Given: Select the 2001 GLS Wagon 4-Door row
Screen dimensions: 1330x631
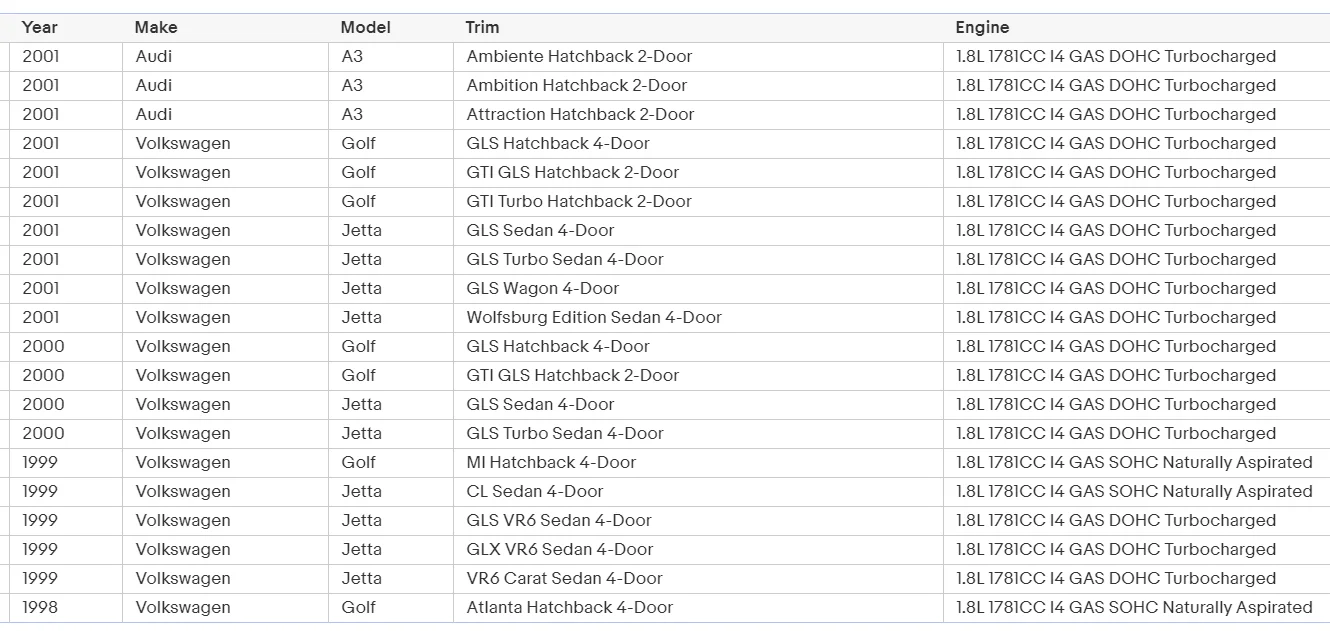Looking at the screenshot, I should [542, 289].
